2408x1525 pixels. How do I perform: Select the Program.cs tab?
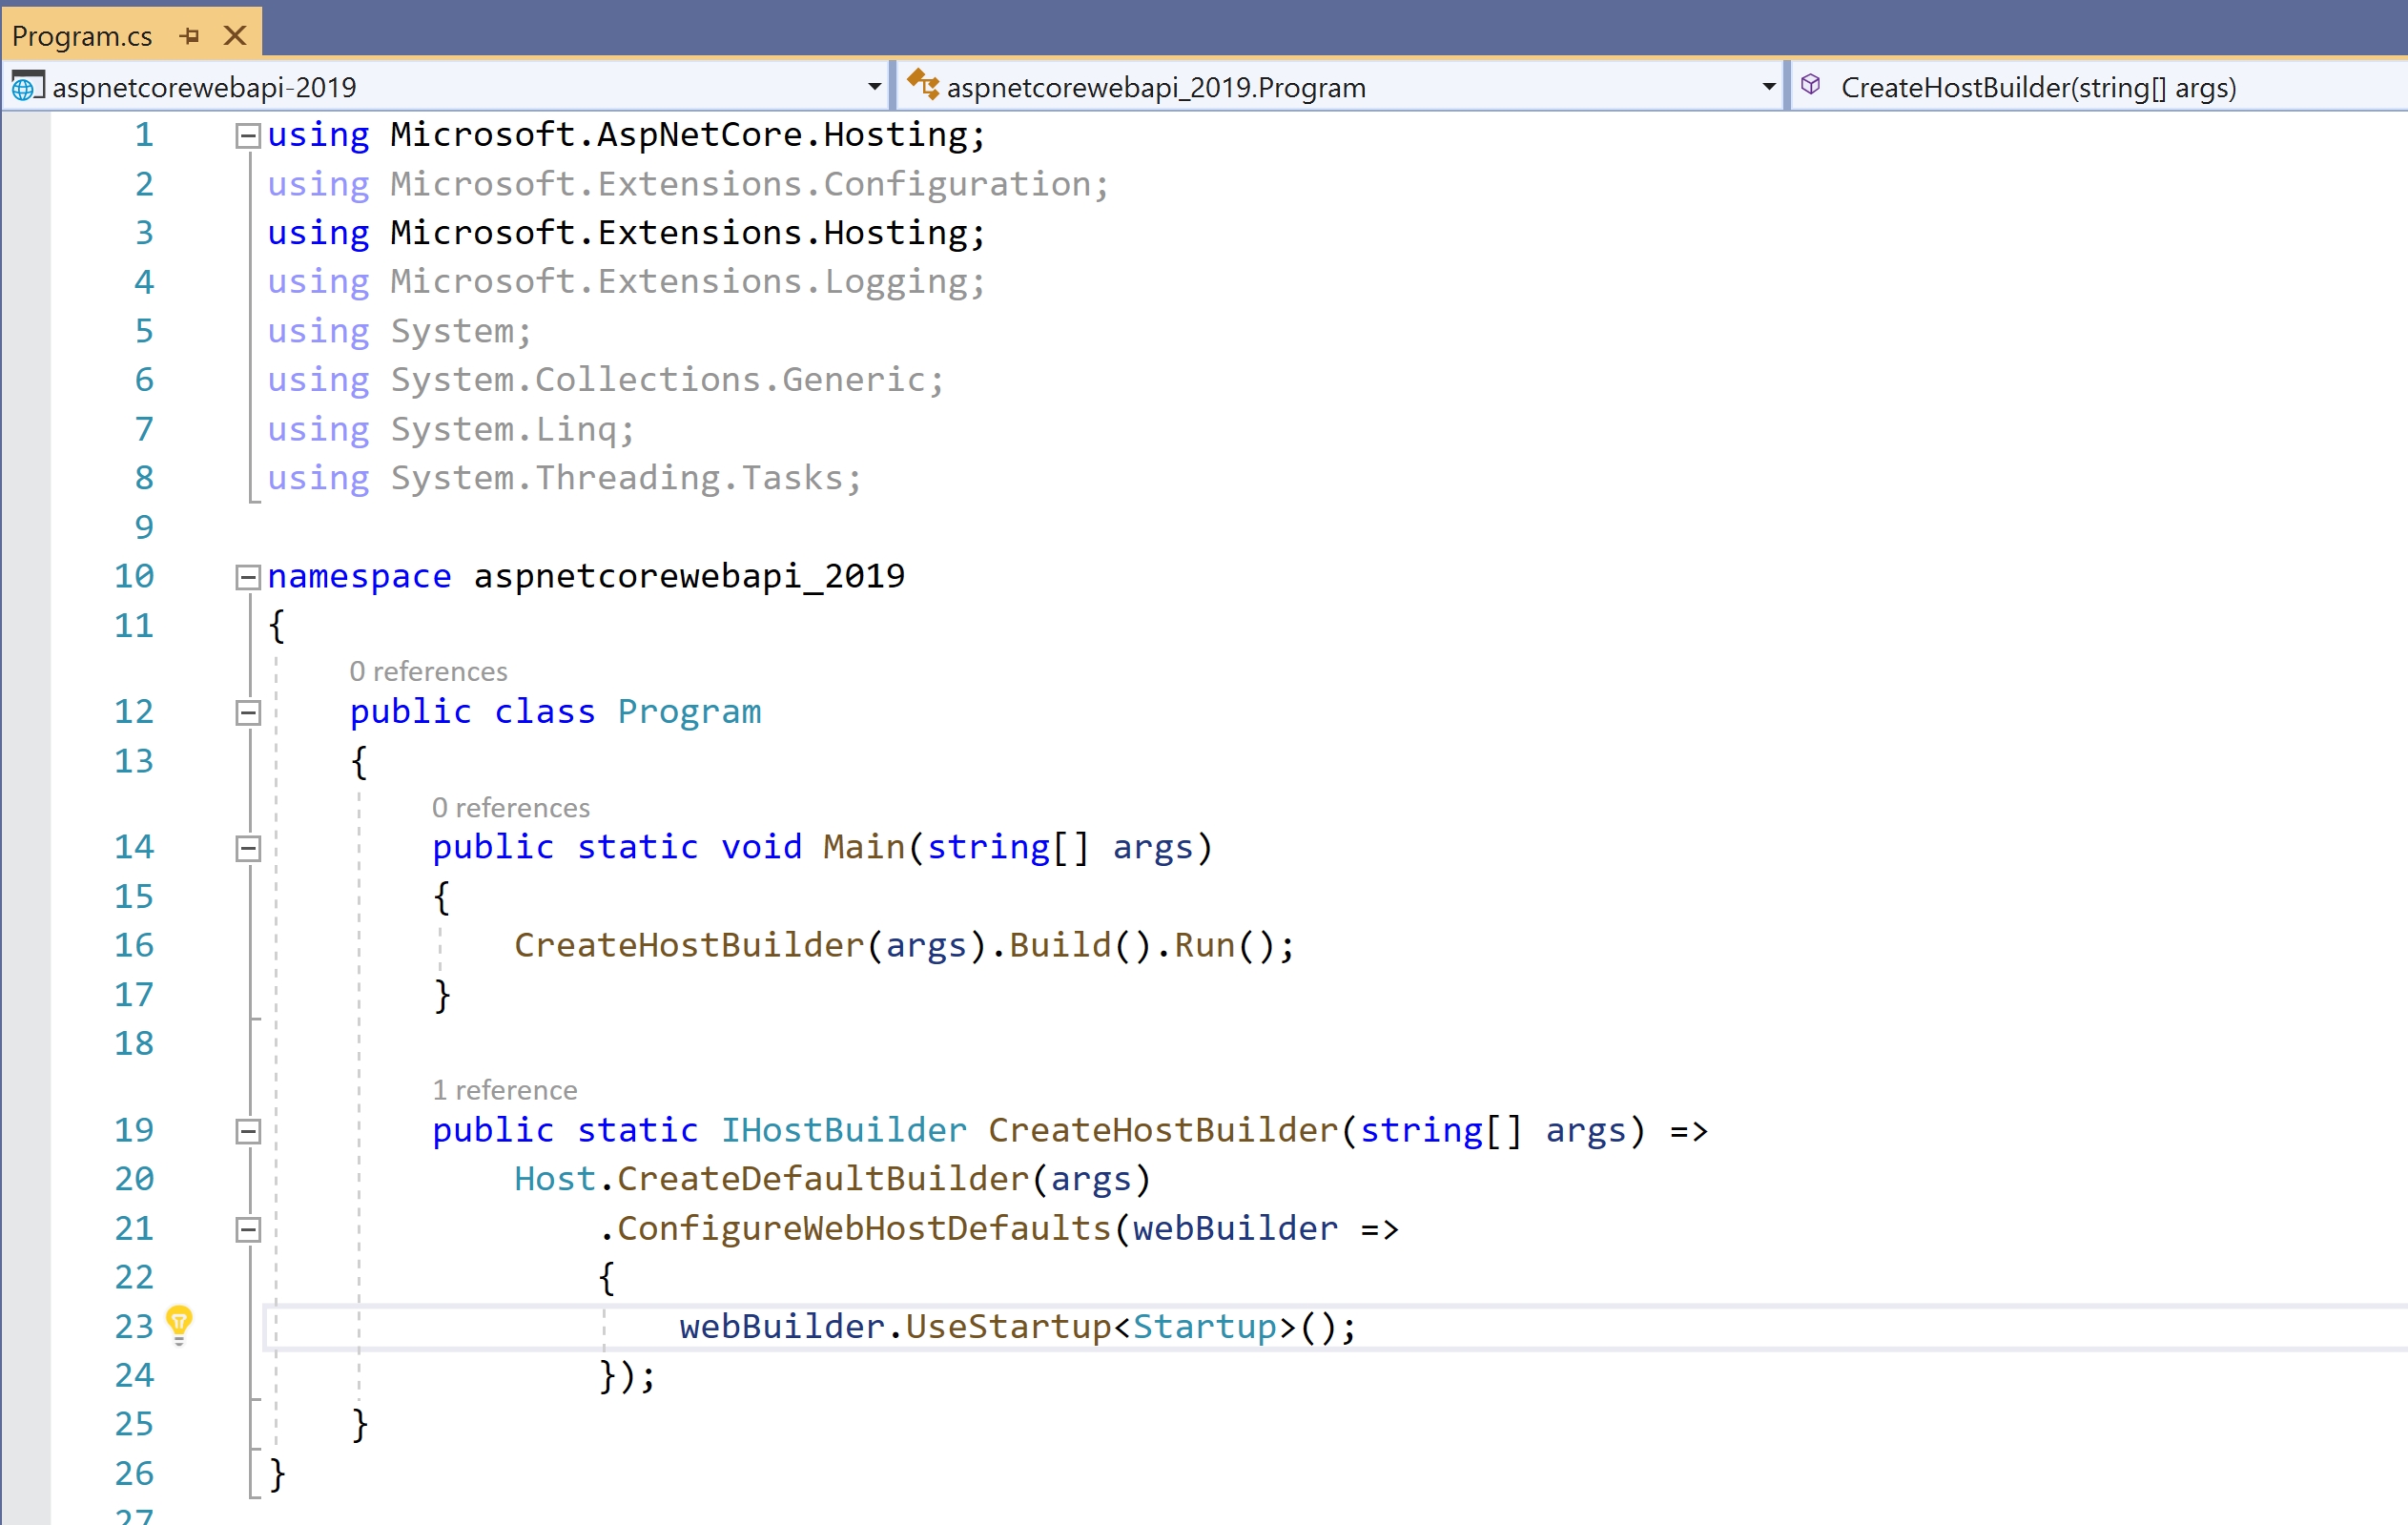click(82, 36)
